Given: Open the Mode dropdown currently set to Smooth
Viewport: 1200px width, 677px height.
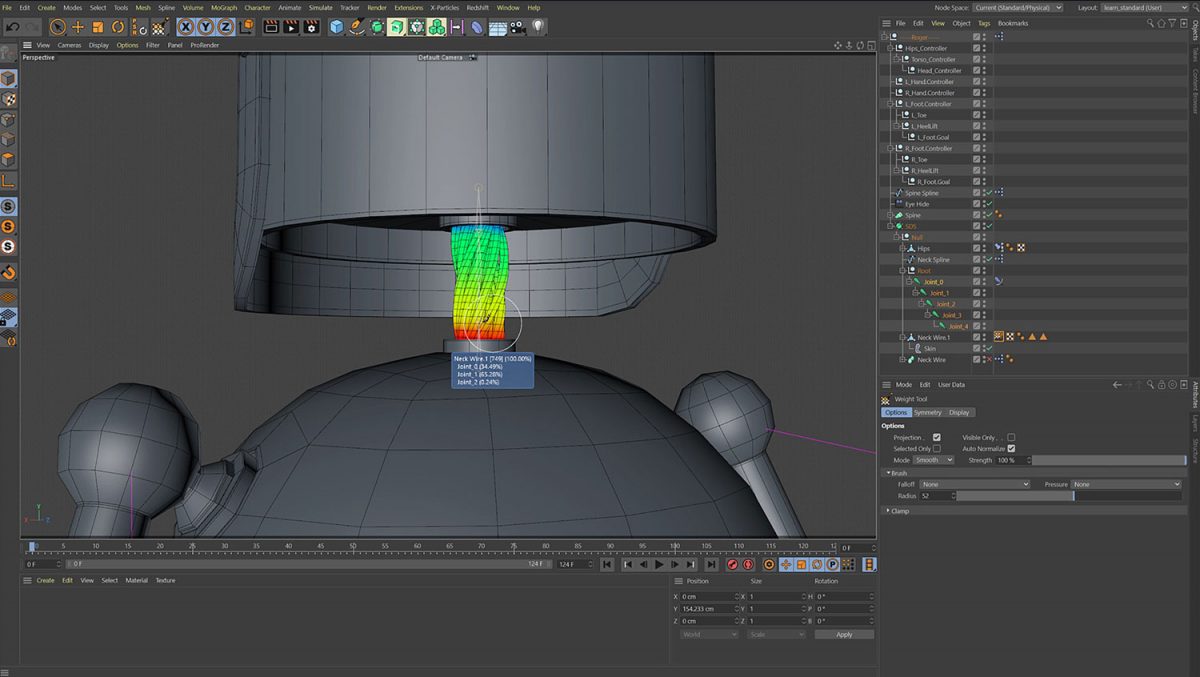Looking at the screenshot, I should (x=935, y=460).
